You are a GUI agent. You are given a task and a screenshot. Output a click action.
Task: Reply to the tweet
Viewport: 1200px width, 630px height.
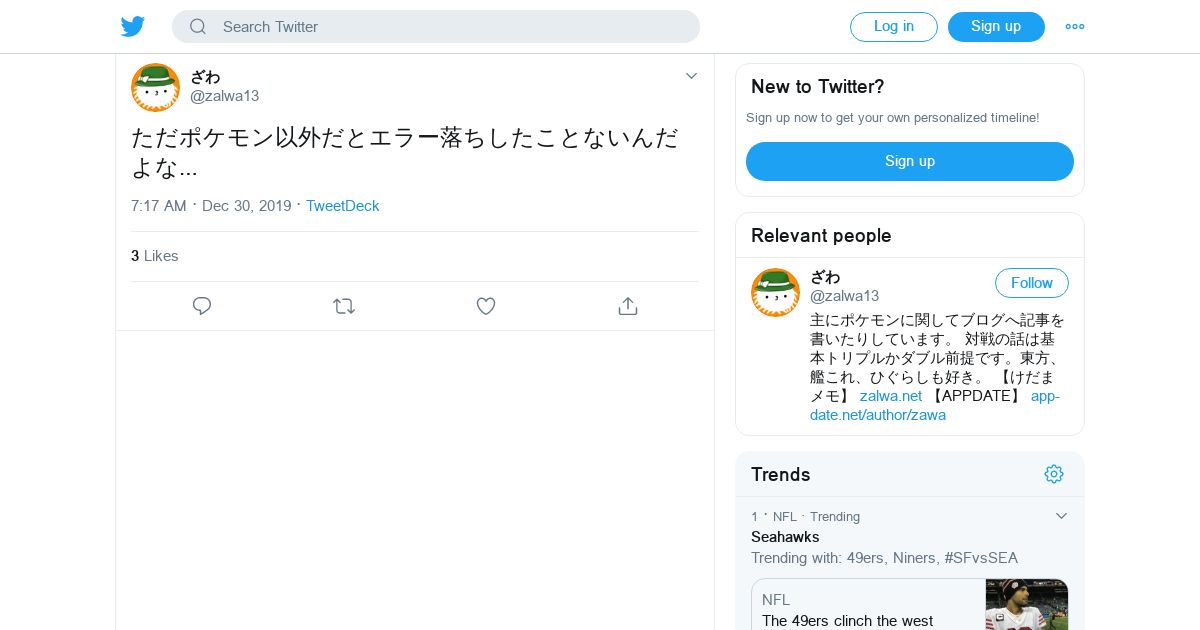coord(202,306)
